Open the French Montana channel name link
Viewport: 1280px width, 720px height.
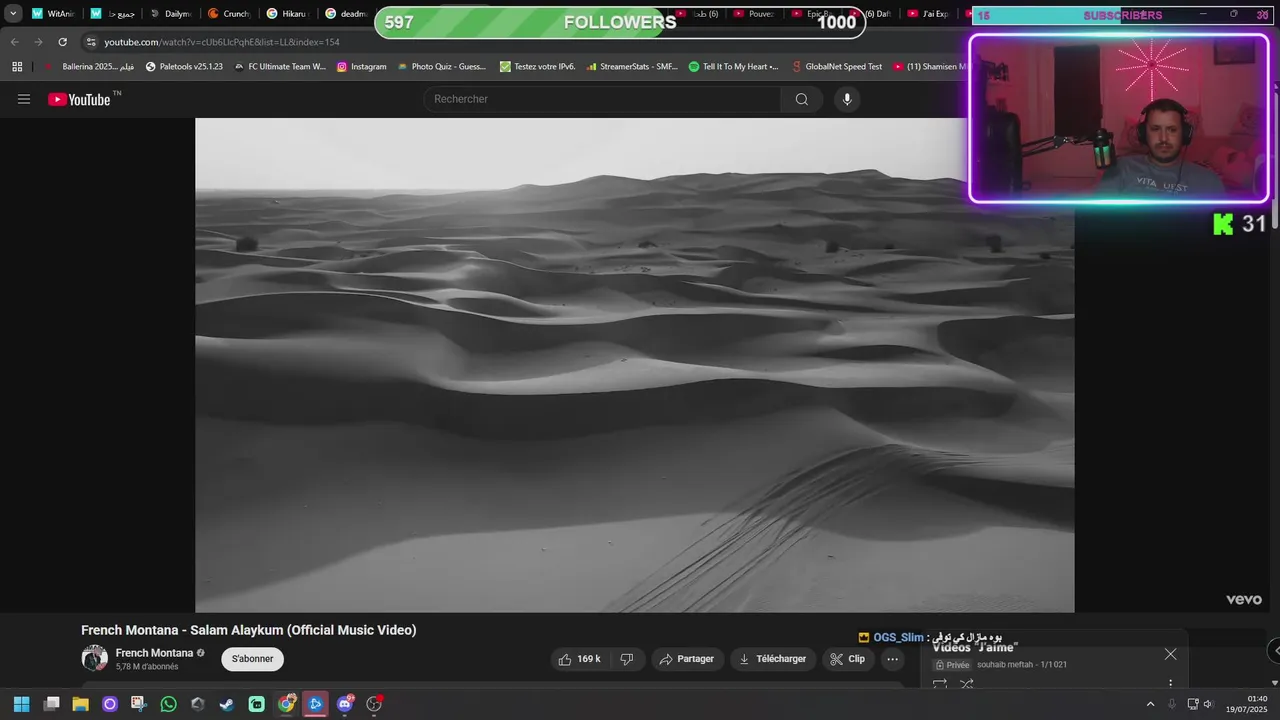click(x=154, y=653)
